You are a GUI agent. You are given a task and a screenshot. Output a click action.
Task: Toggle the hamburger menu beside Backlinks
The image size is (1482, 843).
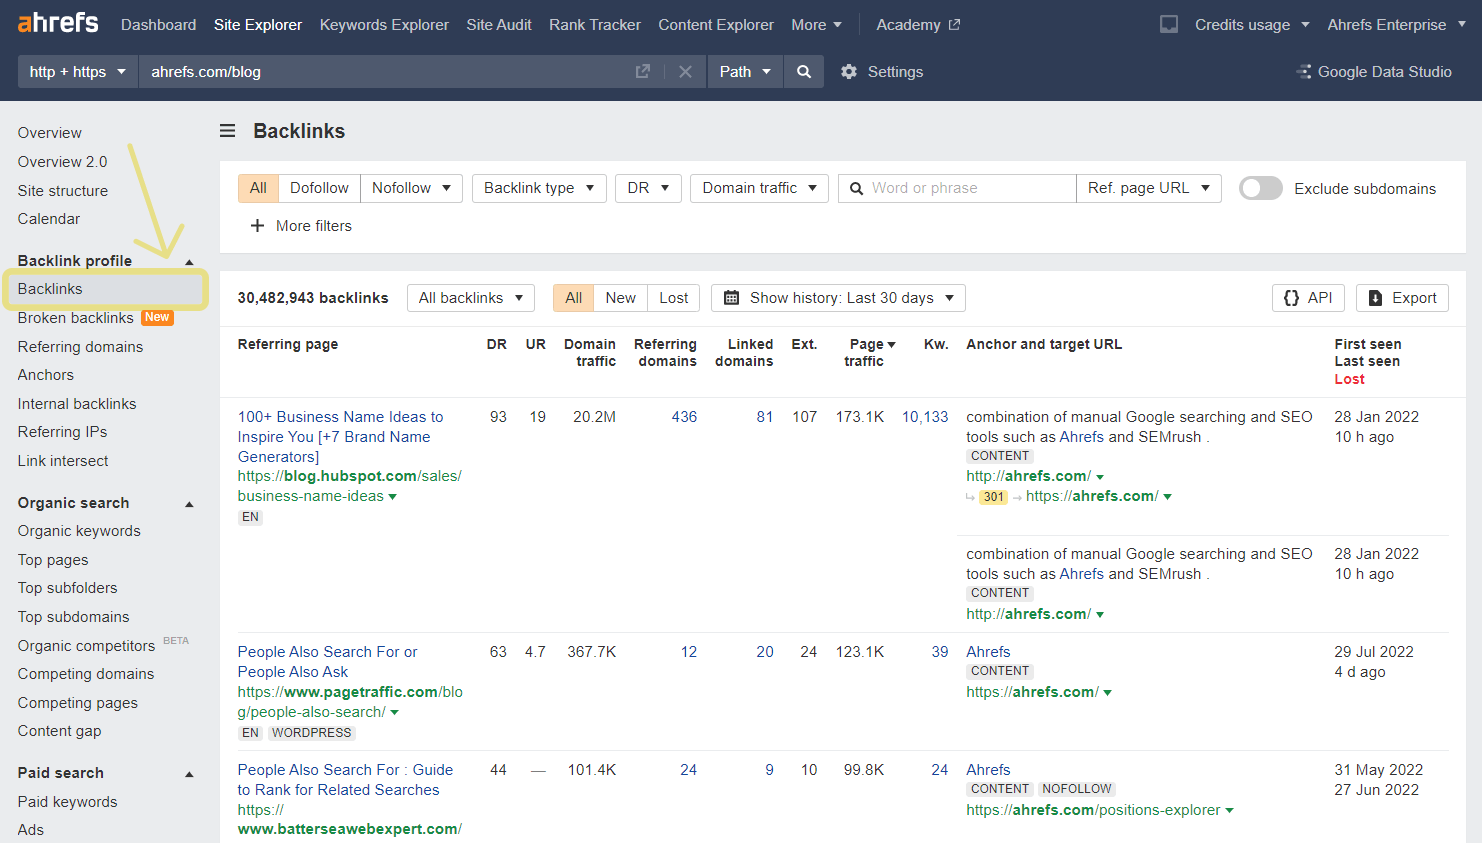point(228,131)
